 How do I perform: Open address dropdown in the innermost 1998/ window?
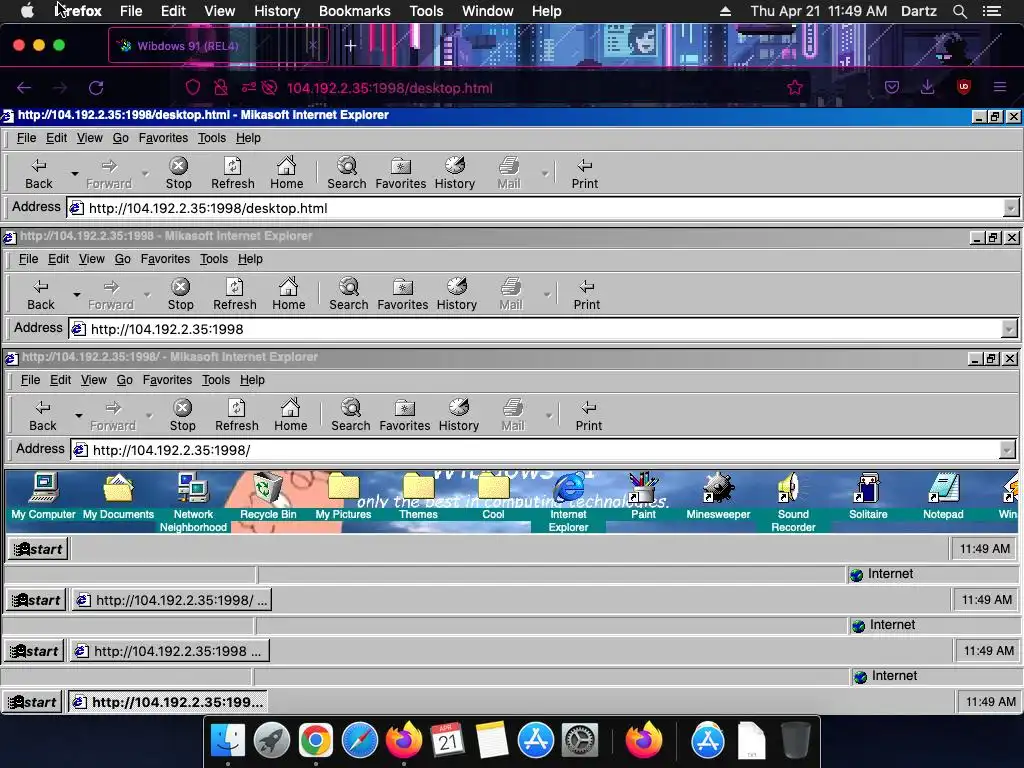1007,450
